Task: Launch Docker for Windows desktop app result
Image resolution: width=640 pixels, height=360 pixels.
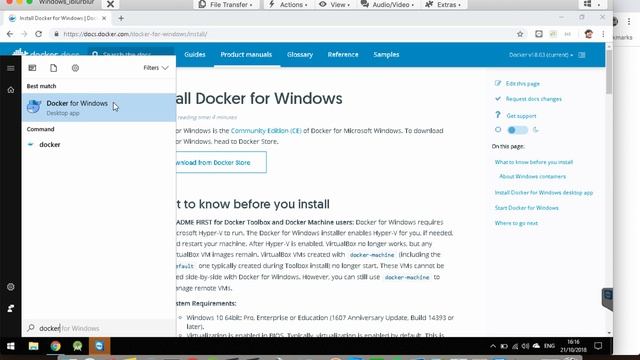Action: click(x=99, y=107)
